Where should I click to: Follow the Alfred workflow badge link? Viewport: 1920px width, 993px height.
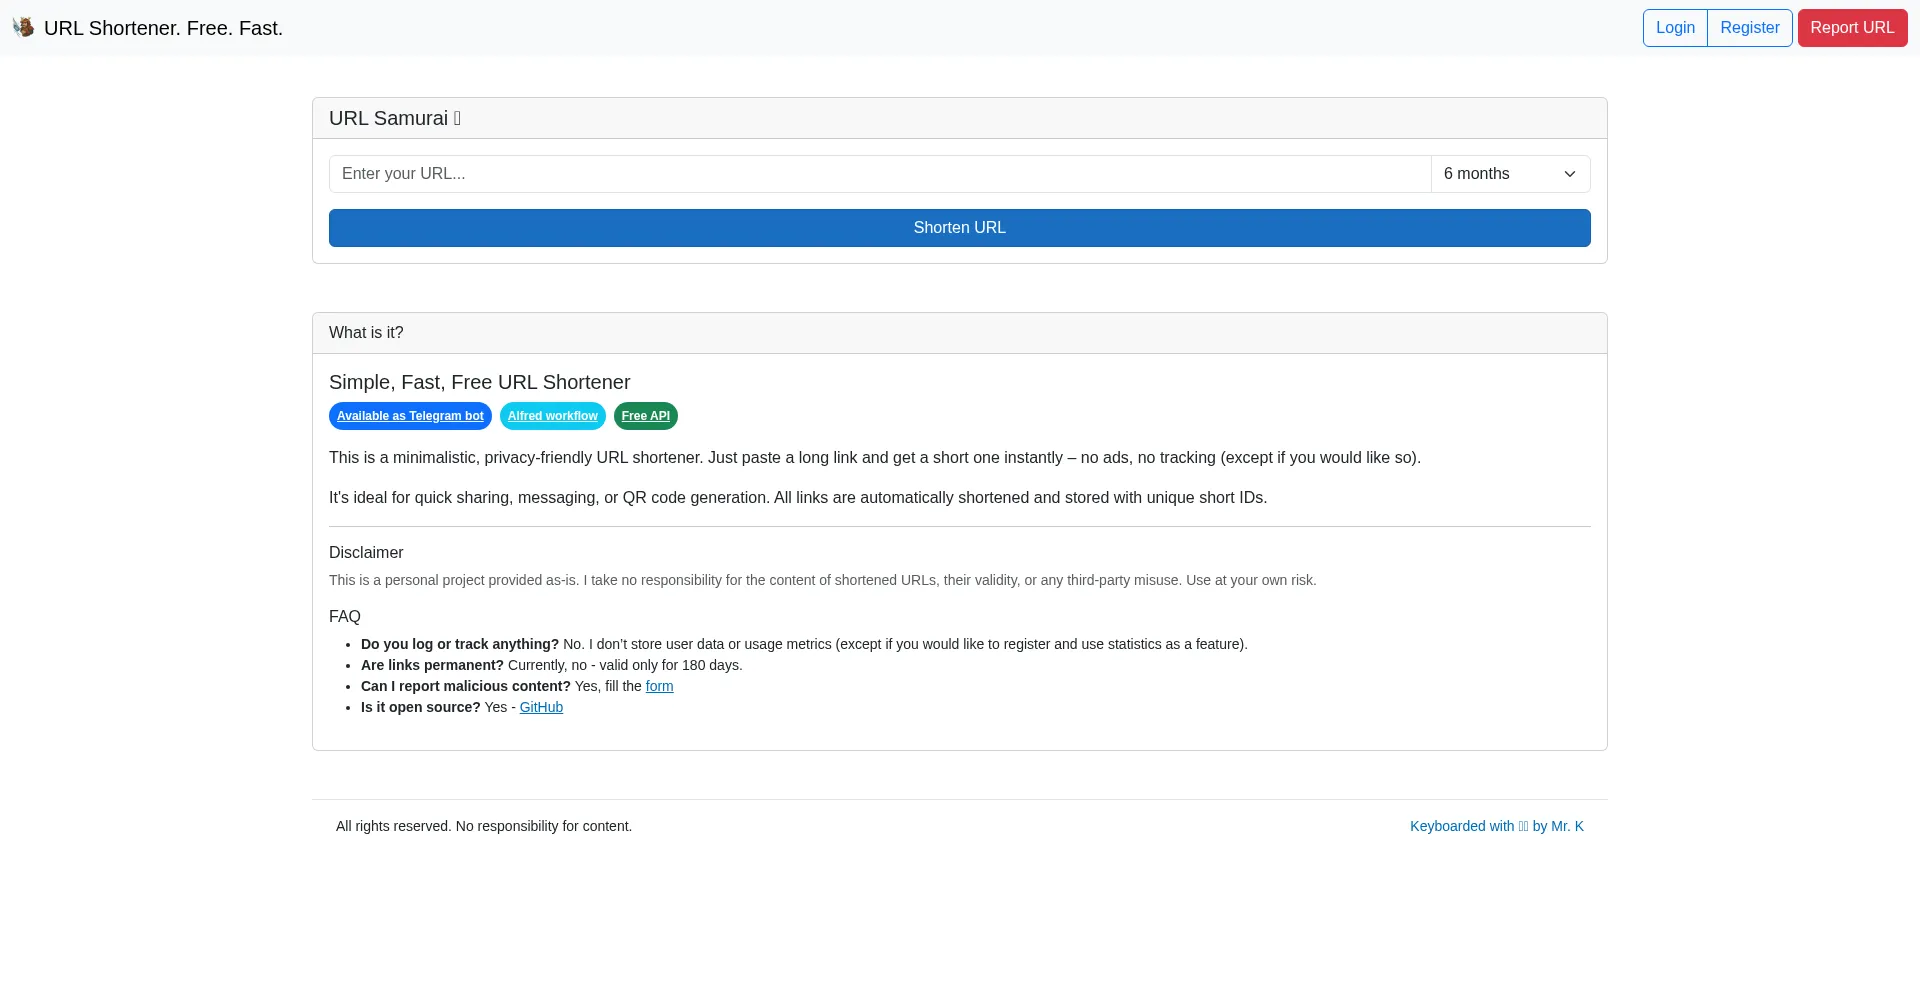(552, 416)
